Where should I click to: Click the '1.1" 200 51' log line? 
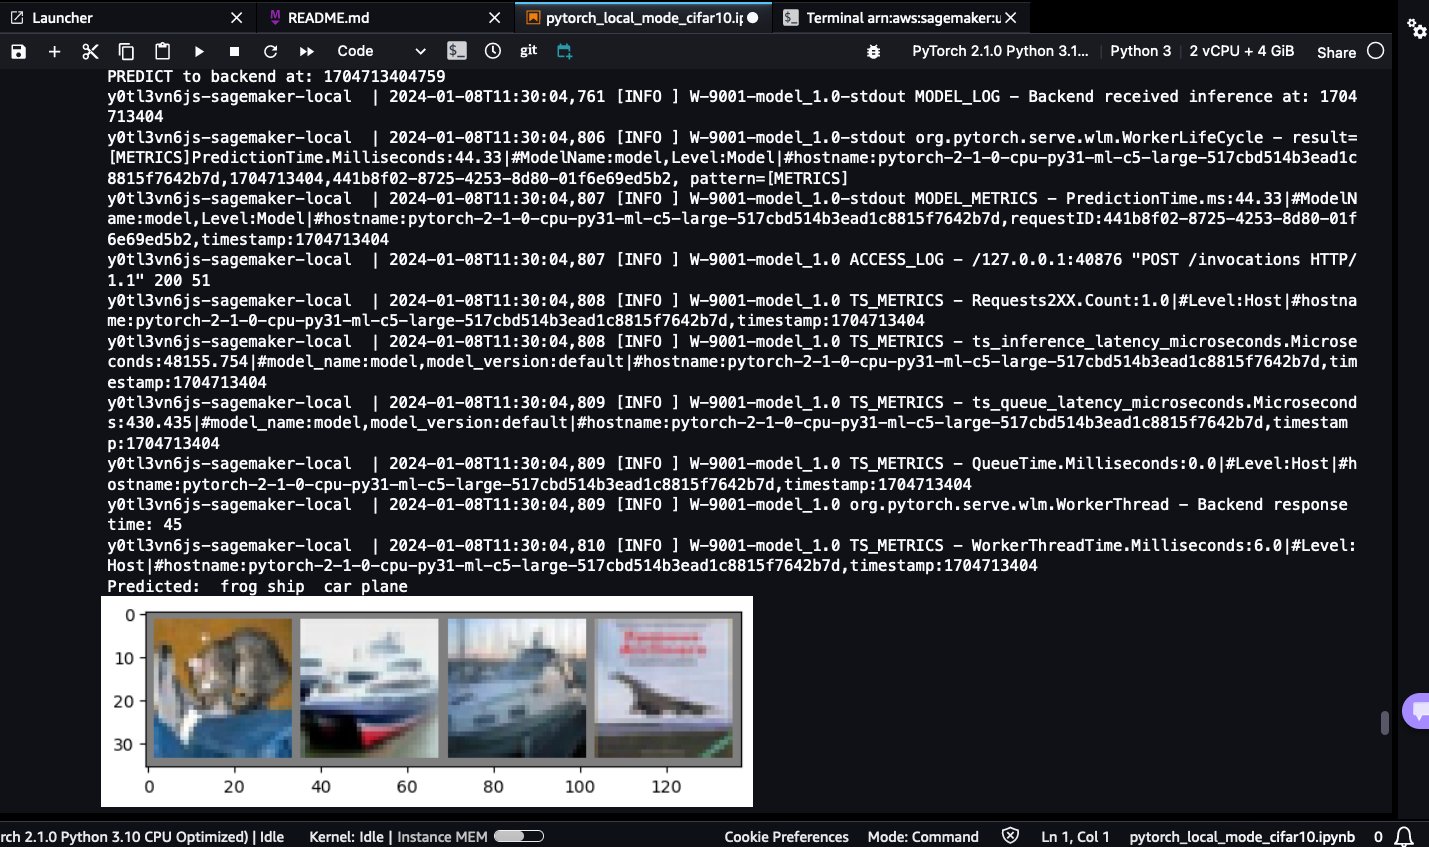[159, 281]
